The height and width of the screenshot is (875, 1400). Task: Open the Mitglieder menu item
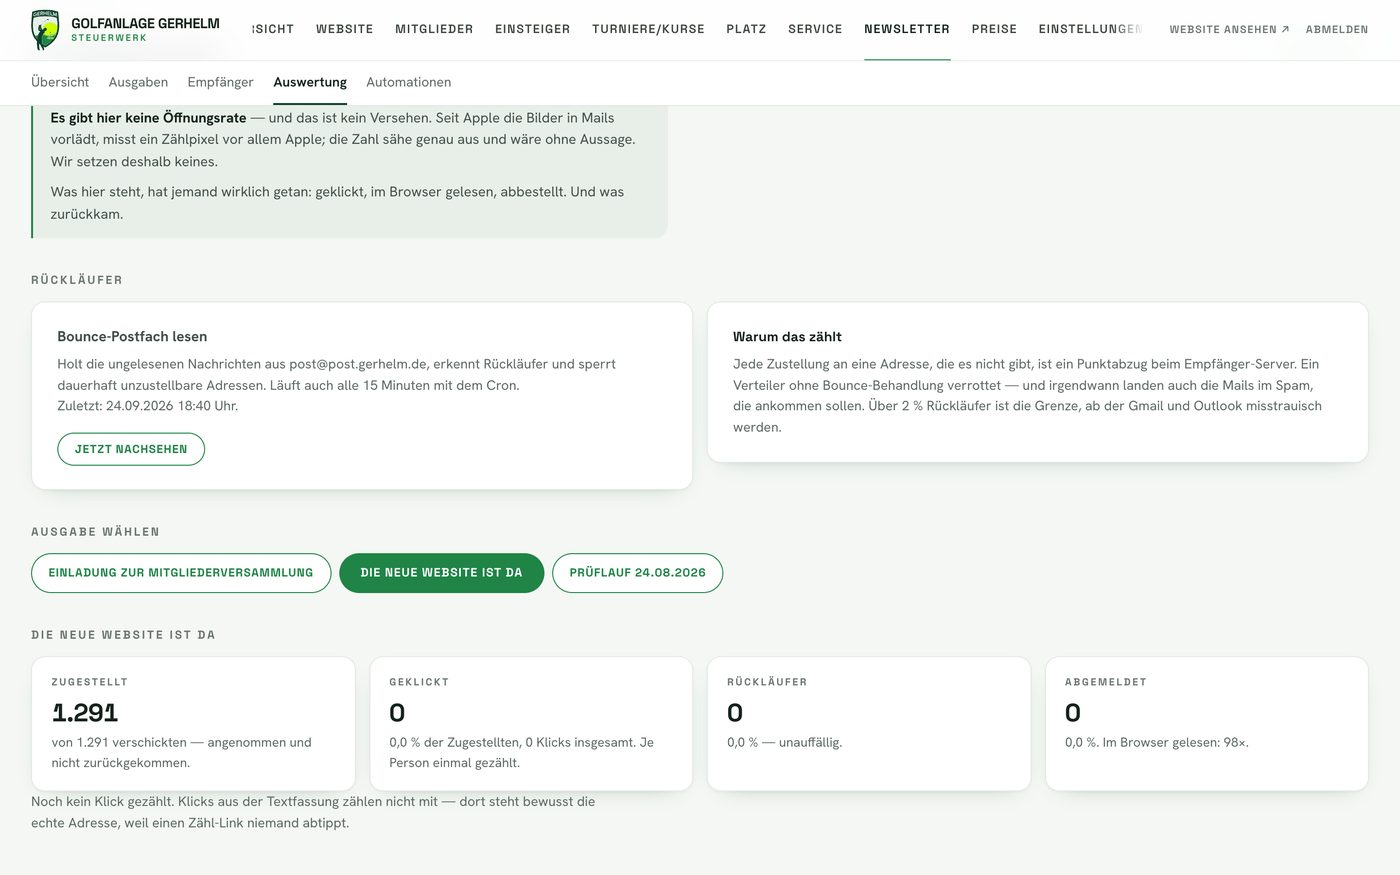pyautogui.click(x=434, y=29)
